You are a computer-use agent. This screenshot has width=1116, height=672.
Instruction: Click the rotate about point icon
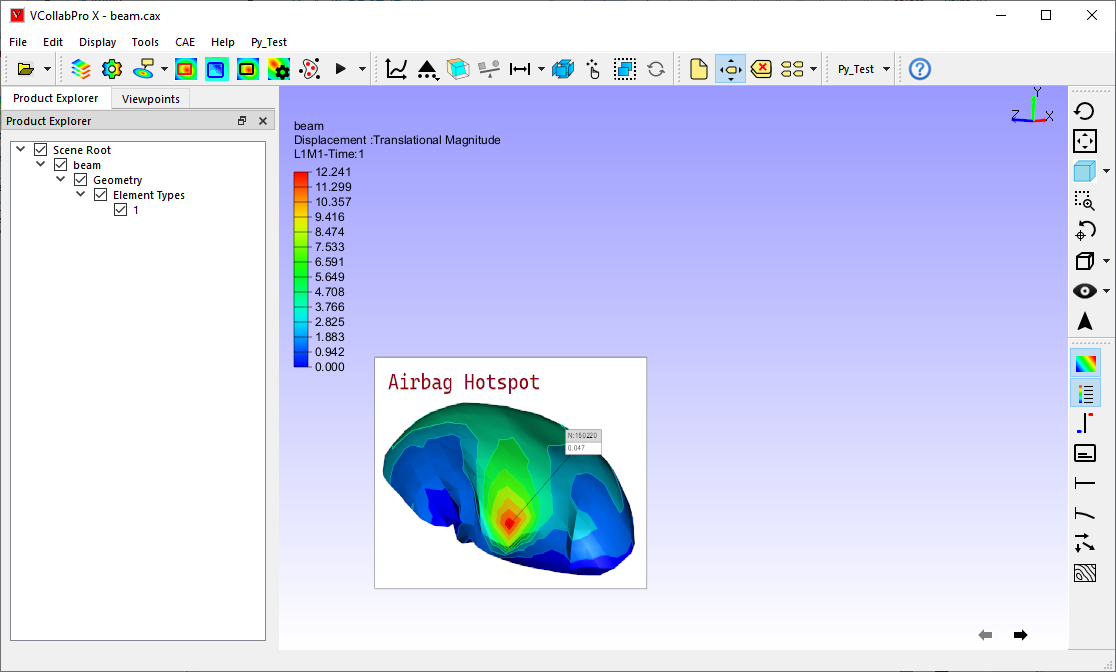click(1085, 231)
